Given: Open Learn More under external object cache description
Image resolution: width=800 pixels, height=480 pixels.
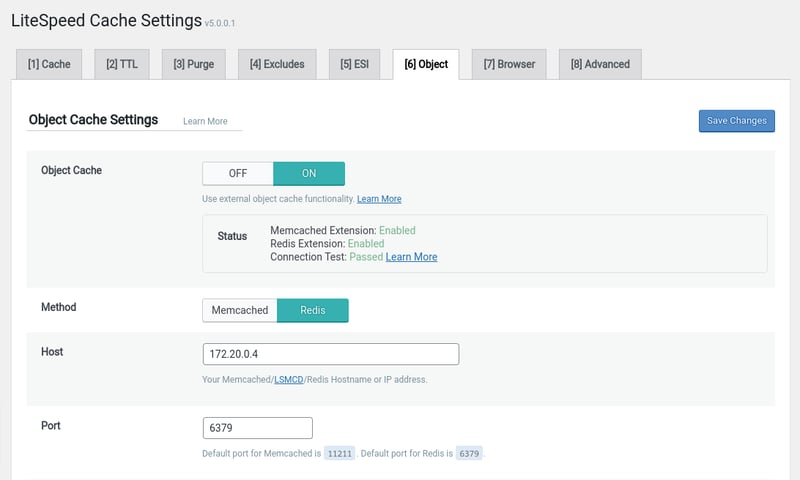Looking at the screenshot, I should click(379, 199).
